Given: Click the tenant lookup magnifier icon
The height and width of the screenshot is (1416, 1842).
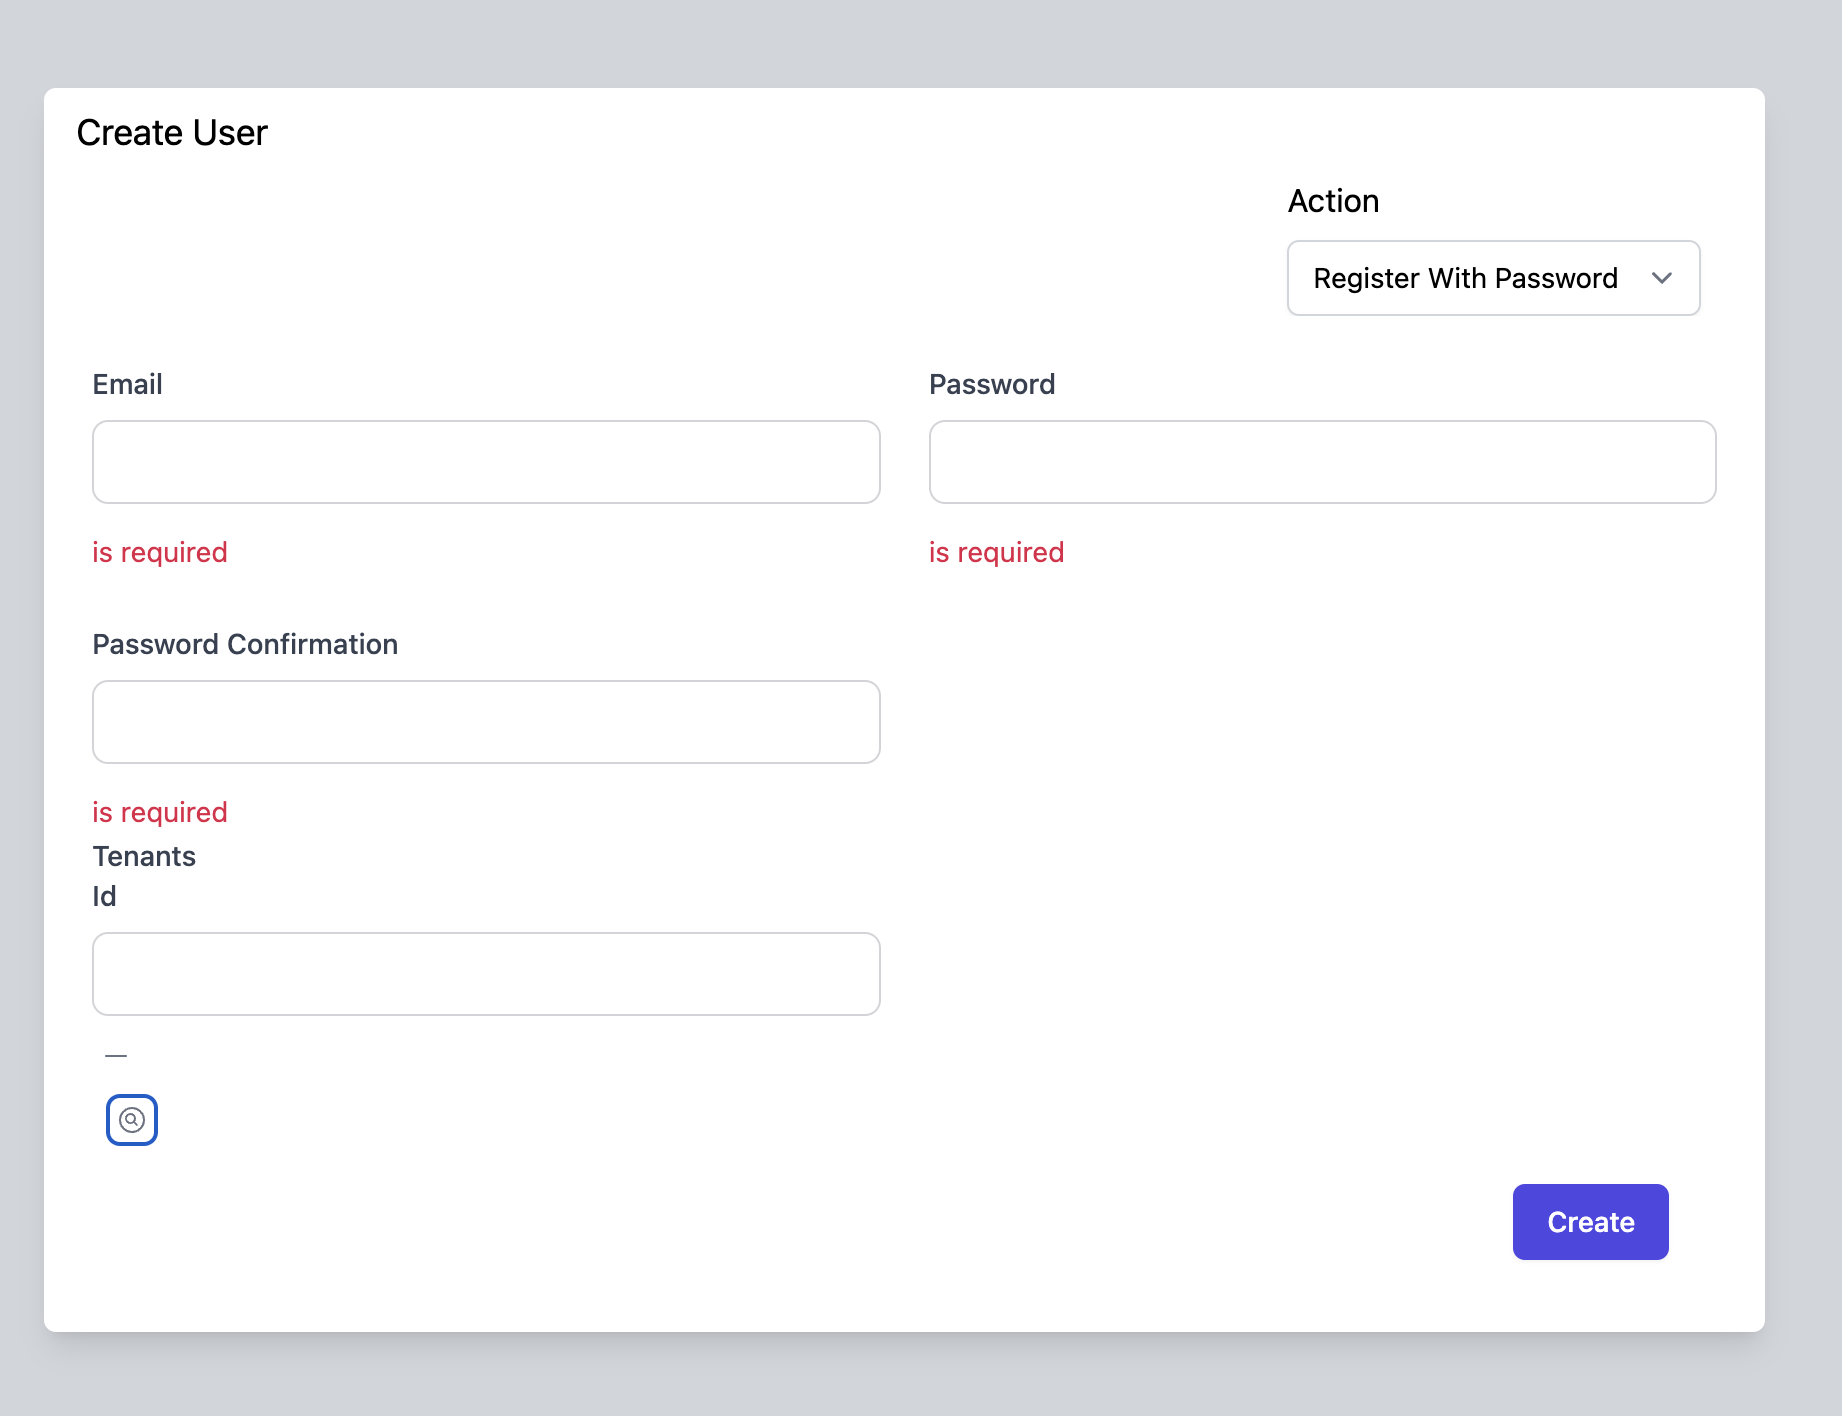Looking at the screenshot, I should click(x=132, y=1120).
